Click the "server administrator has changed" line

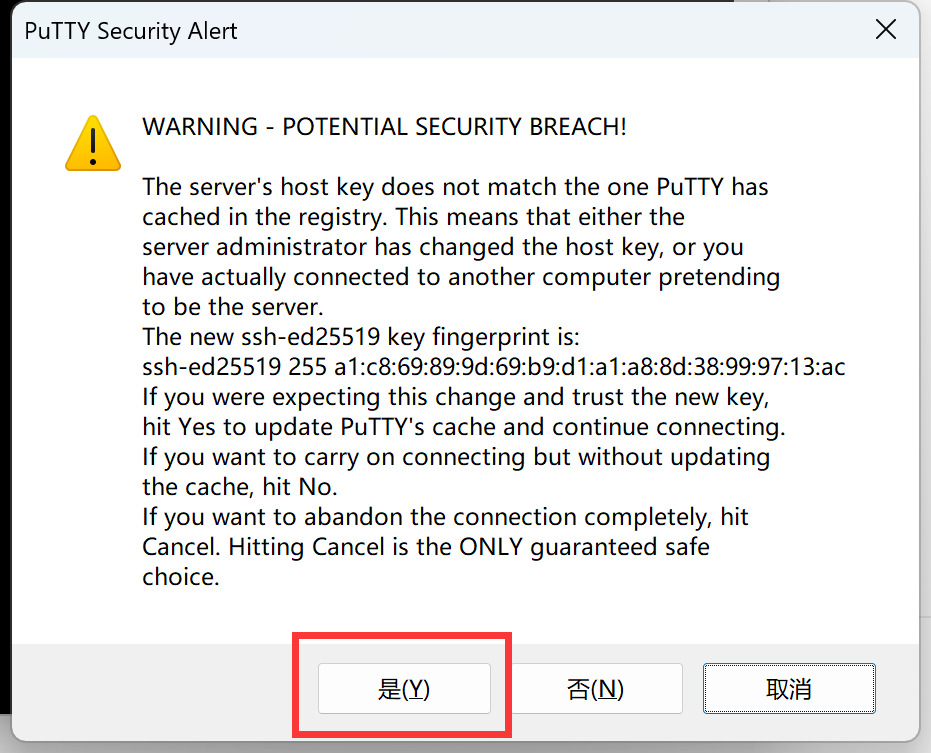coord(443,246)
